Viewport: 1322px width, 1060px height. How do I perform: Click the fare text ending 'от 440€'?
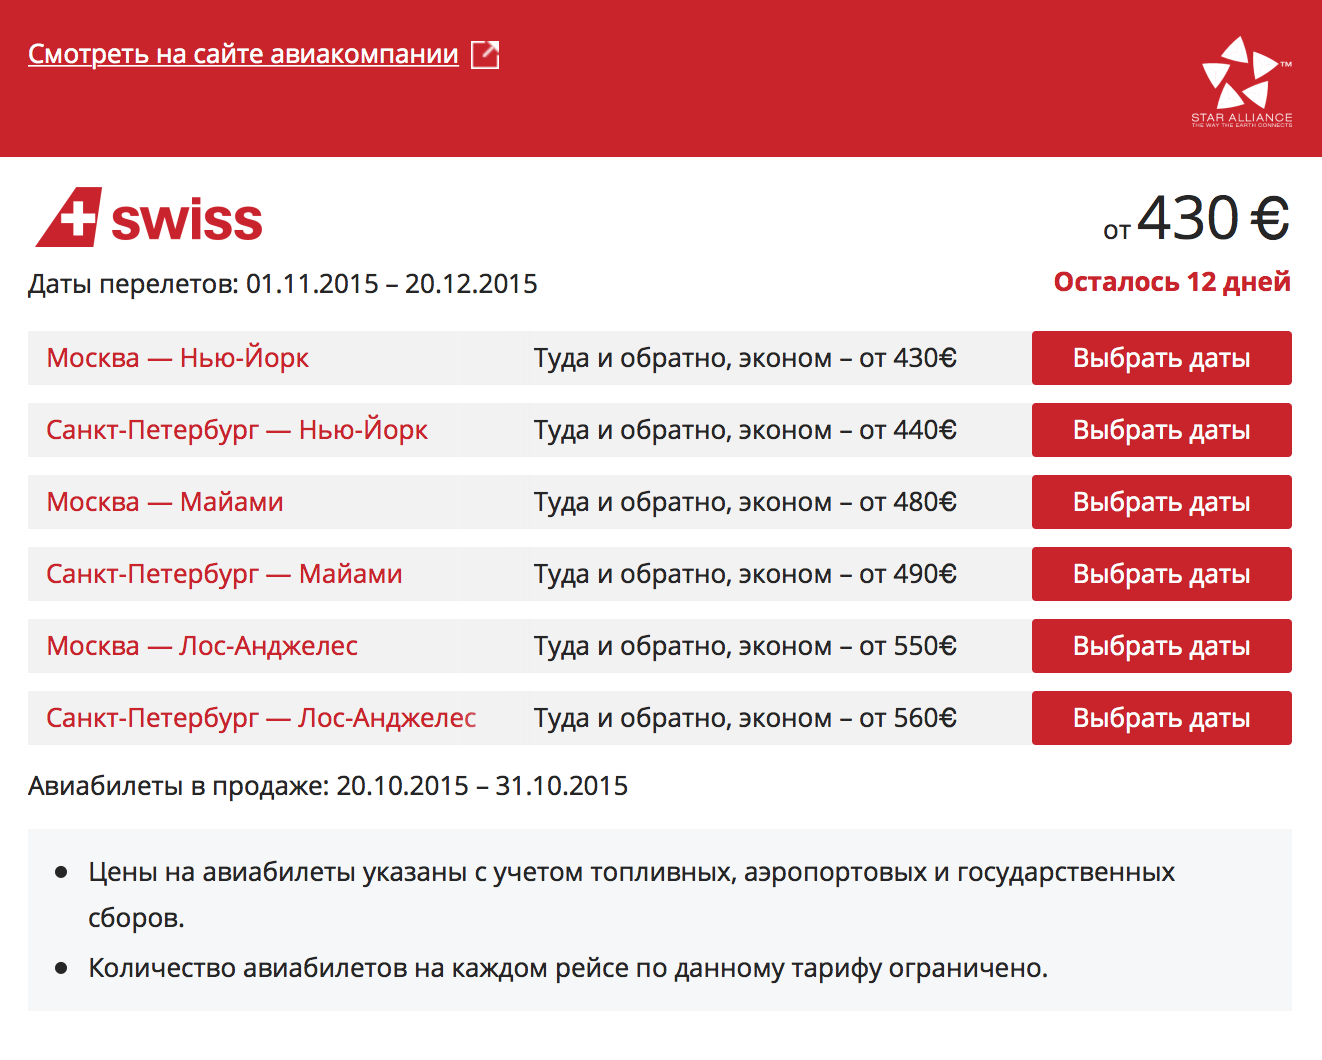pos(745,430)
